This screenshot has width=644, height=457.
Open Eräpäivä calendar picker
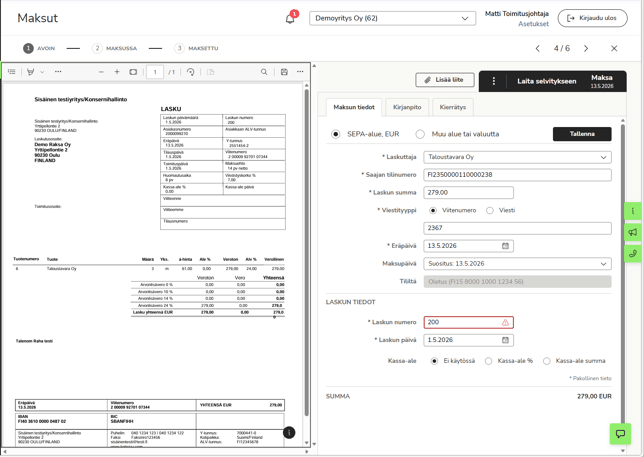(x=505, y=246)
